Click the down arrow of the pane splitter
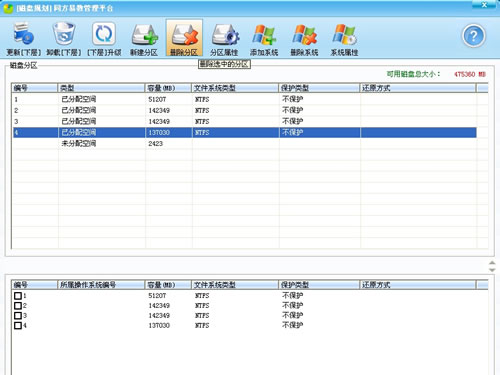 coord(492,269)
